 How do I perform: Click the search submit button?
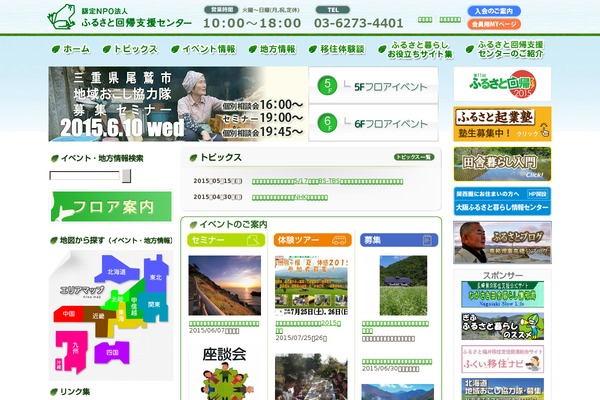127,176
